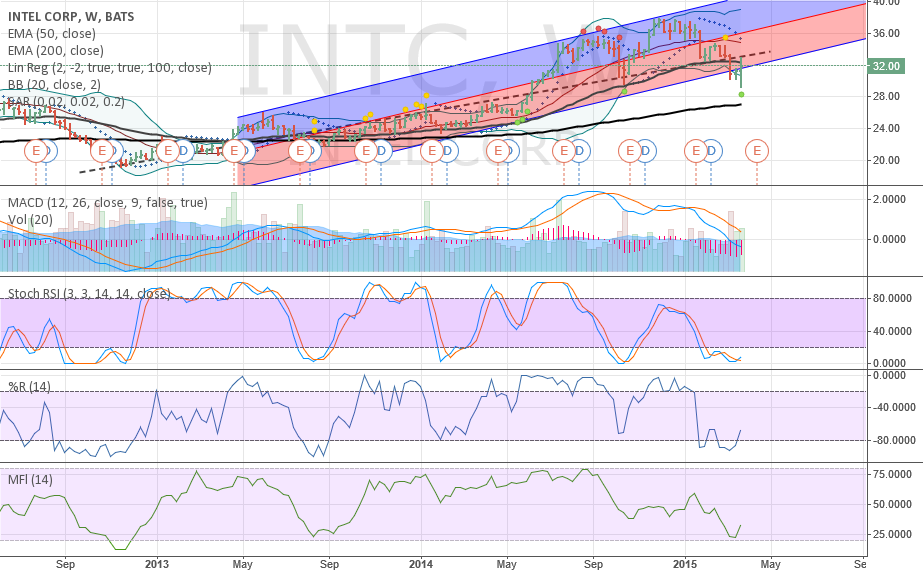Open the Lin Reg indicator legend entry
923x577 pixels.
[x=109, y=68]
